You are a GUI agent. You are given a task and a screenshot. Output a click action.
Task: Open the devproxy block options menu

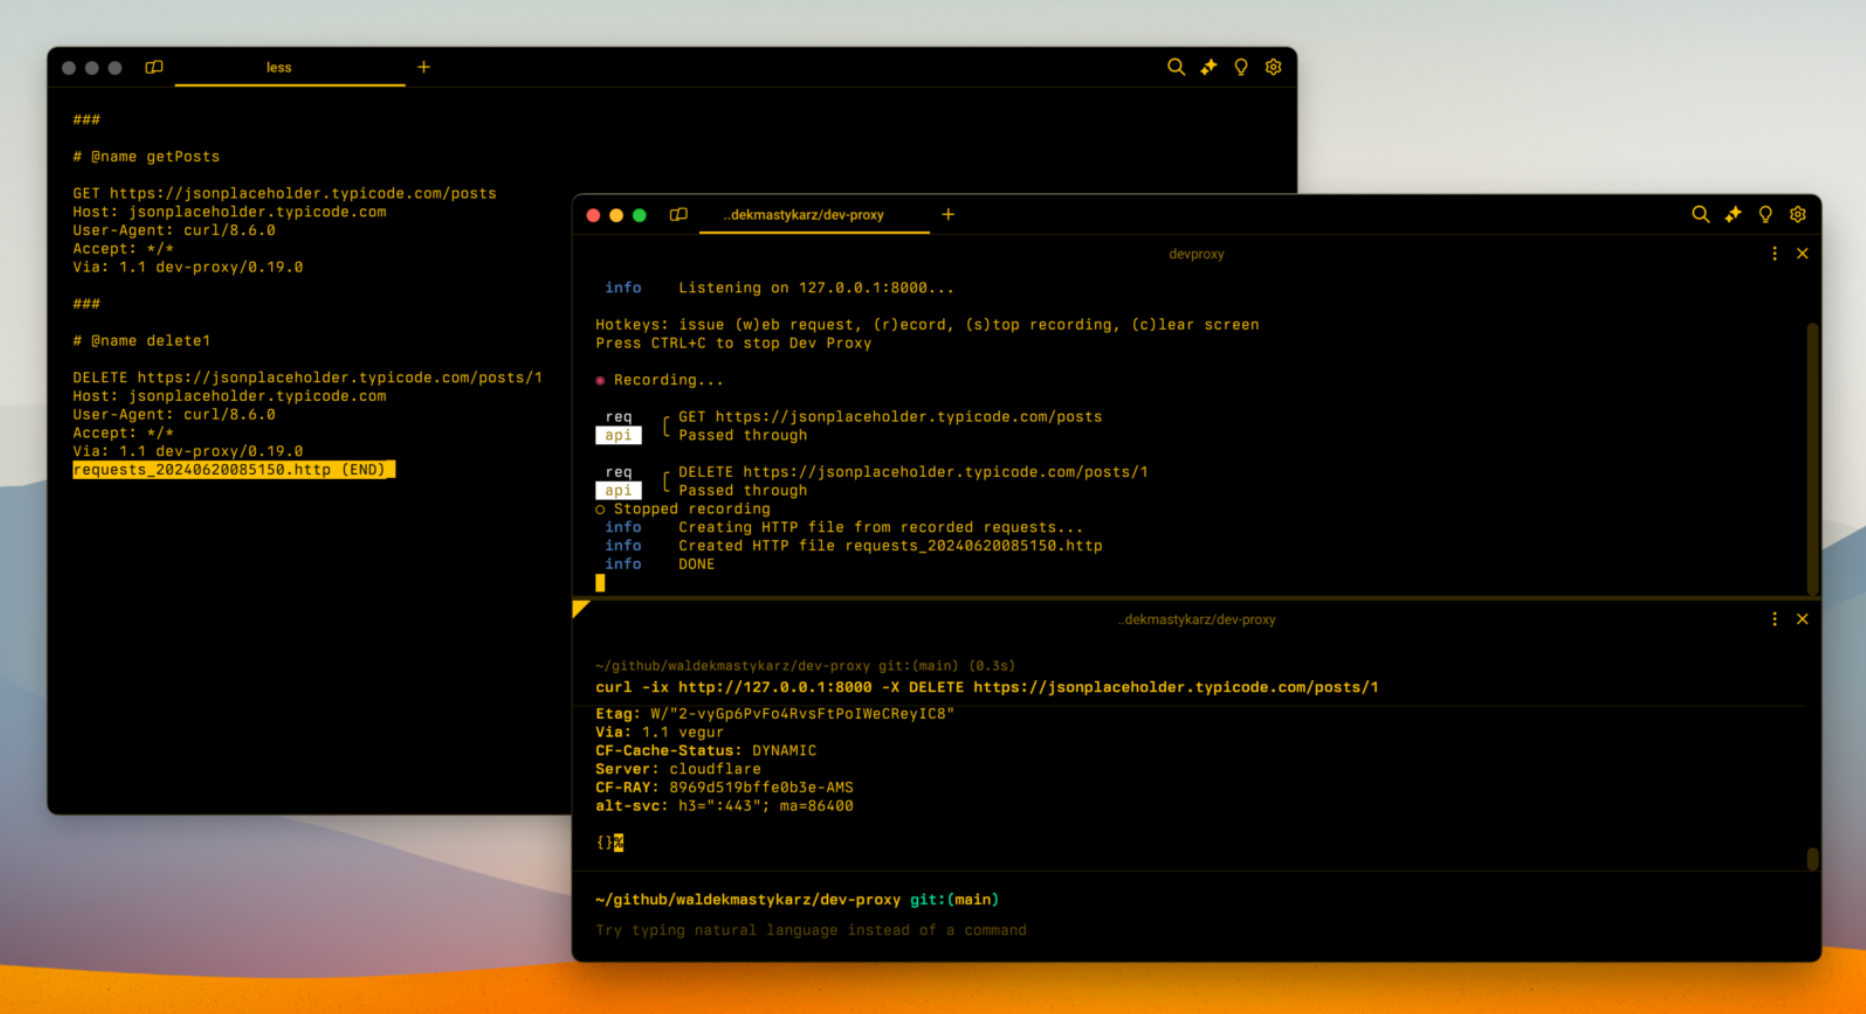(x=1775, y=254)
